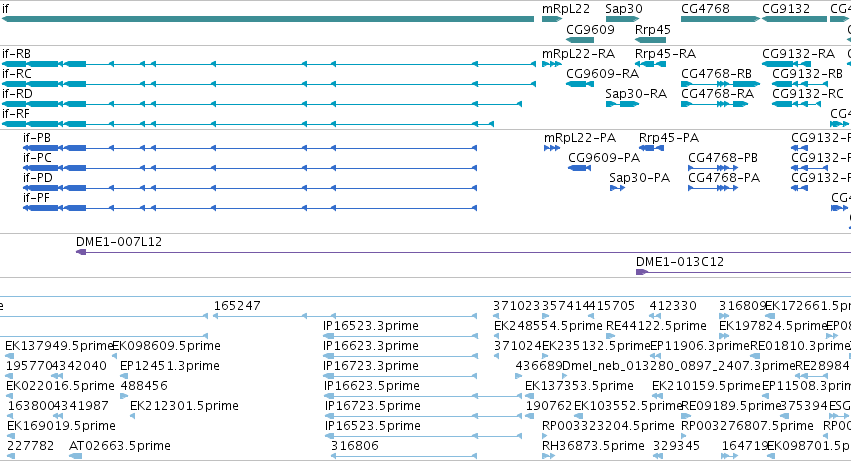Open transcript CG4768-RB
This screenshot has height=461, width=851.
coord(720,84)
